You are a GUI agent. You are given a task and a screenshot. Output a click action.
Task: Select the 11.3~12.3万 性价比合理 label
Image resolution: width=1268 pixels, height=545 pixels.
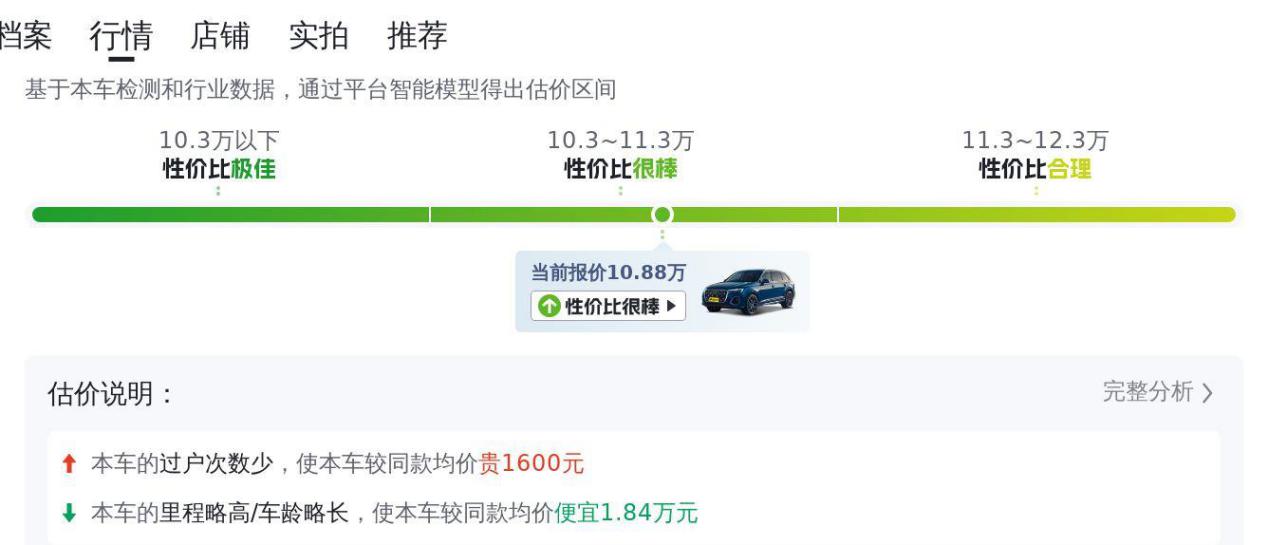(1035, 156)
